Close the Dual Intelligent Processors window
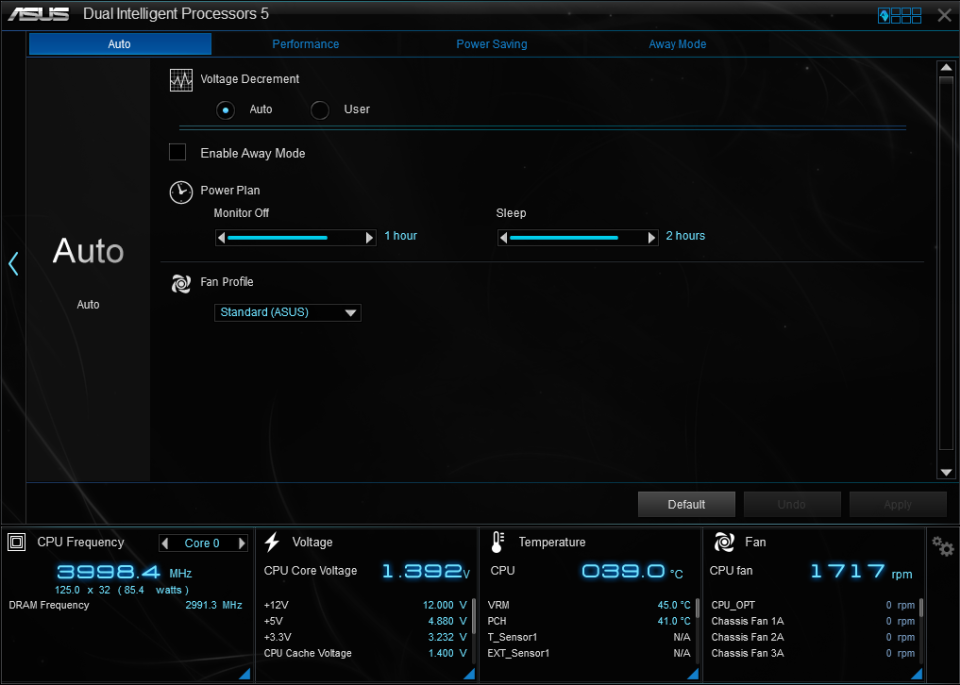960x685 pixels. point(944,15)
